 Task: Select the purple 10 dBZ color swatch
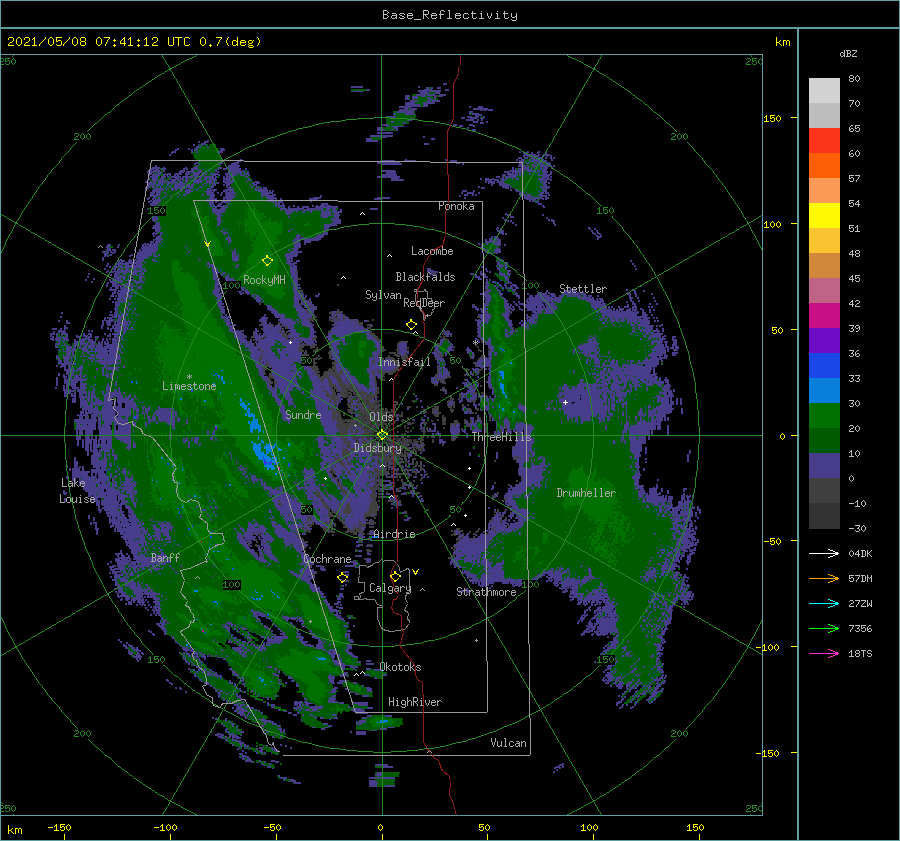tap(824, 466)
